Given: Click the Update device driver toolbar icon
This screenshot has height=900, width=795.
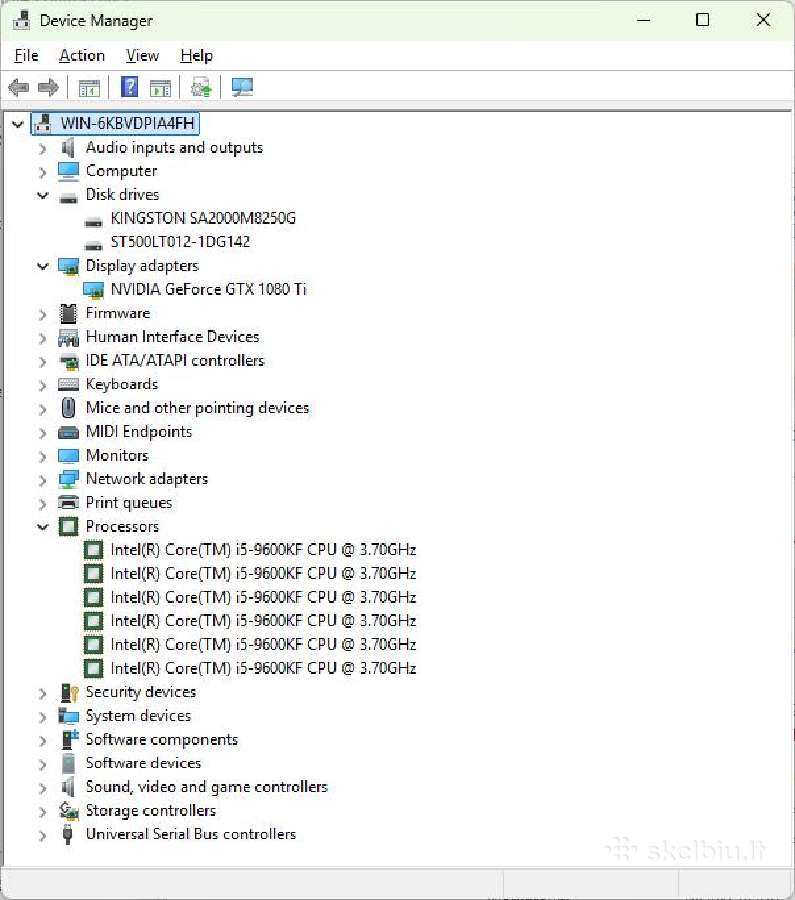Looking at the screenshot, I should pyautogui.click(x=201, y=87).
